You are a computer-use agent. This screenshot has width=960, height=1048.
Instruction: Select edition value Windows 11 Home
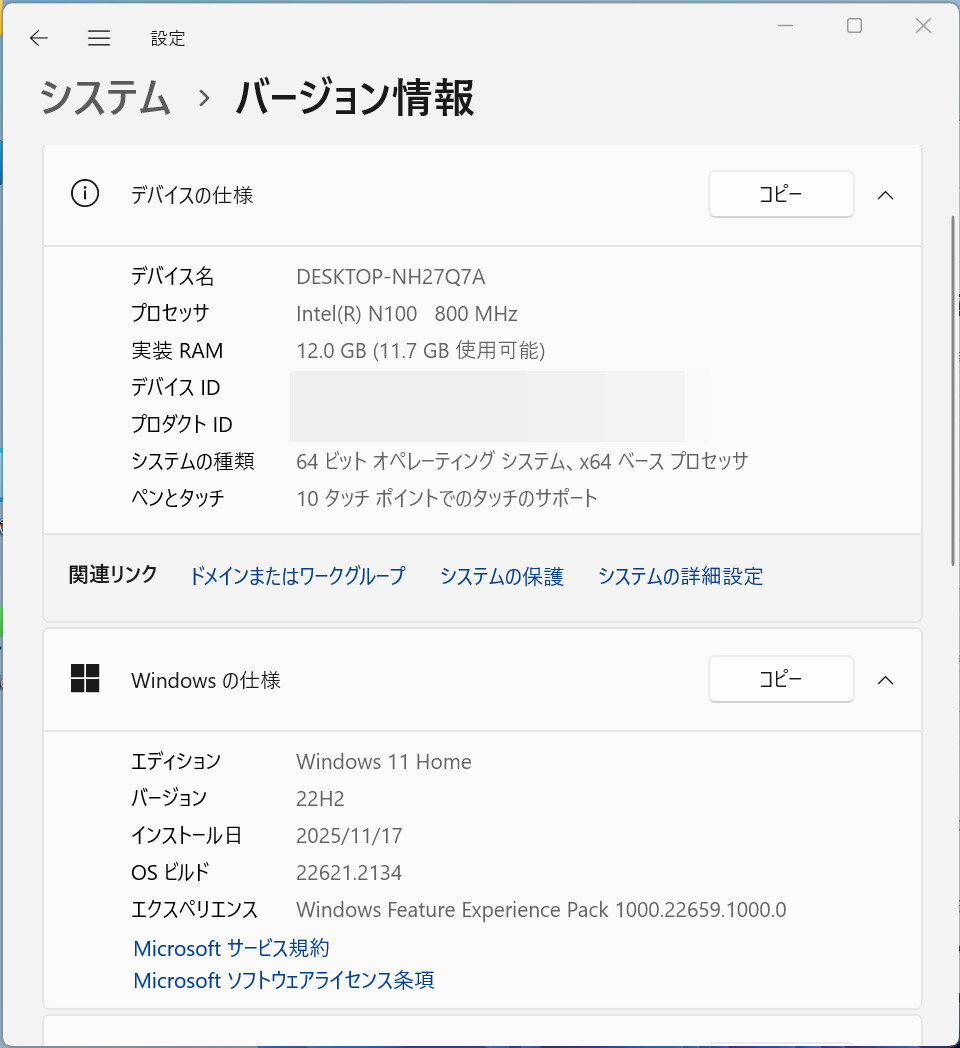point(384,762)
